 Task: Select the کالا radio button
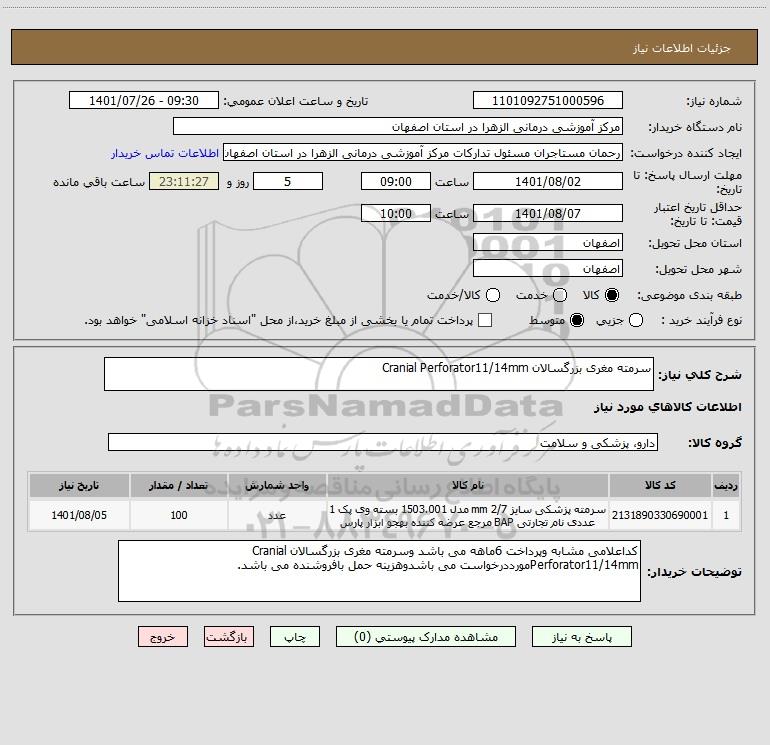(x=612, y=295)
